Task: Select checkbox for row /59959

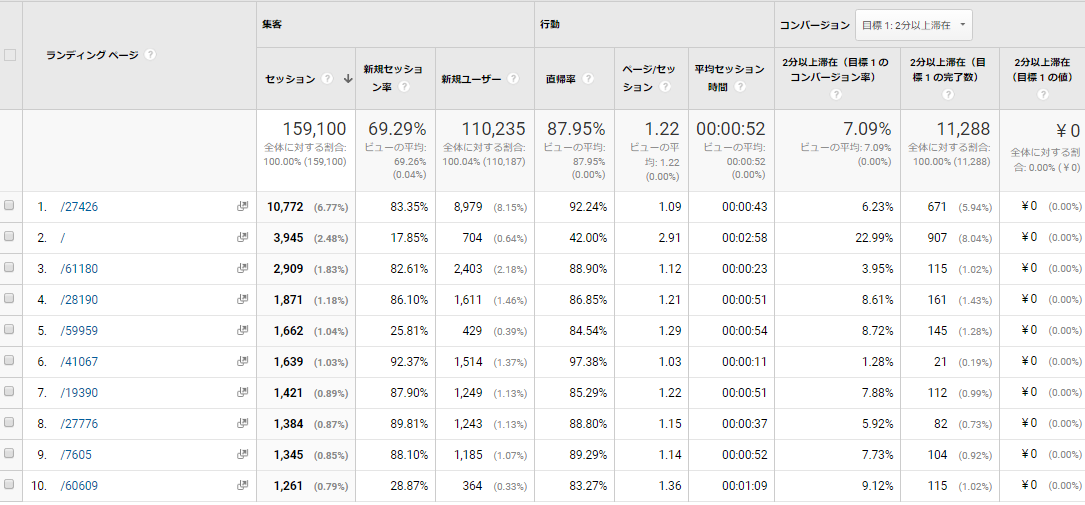Action: click(10, 330)
